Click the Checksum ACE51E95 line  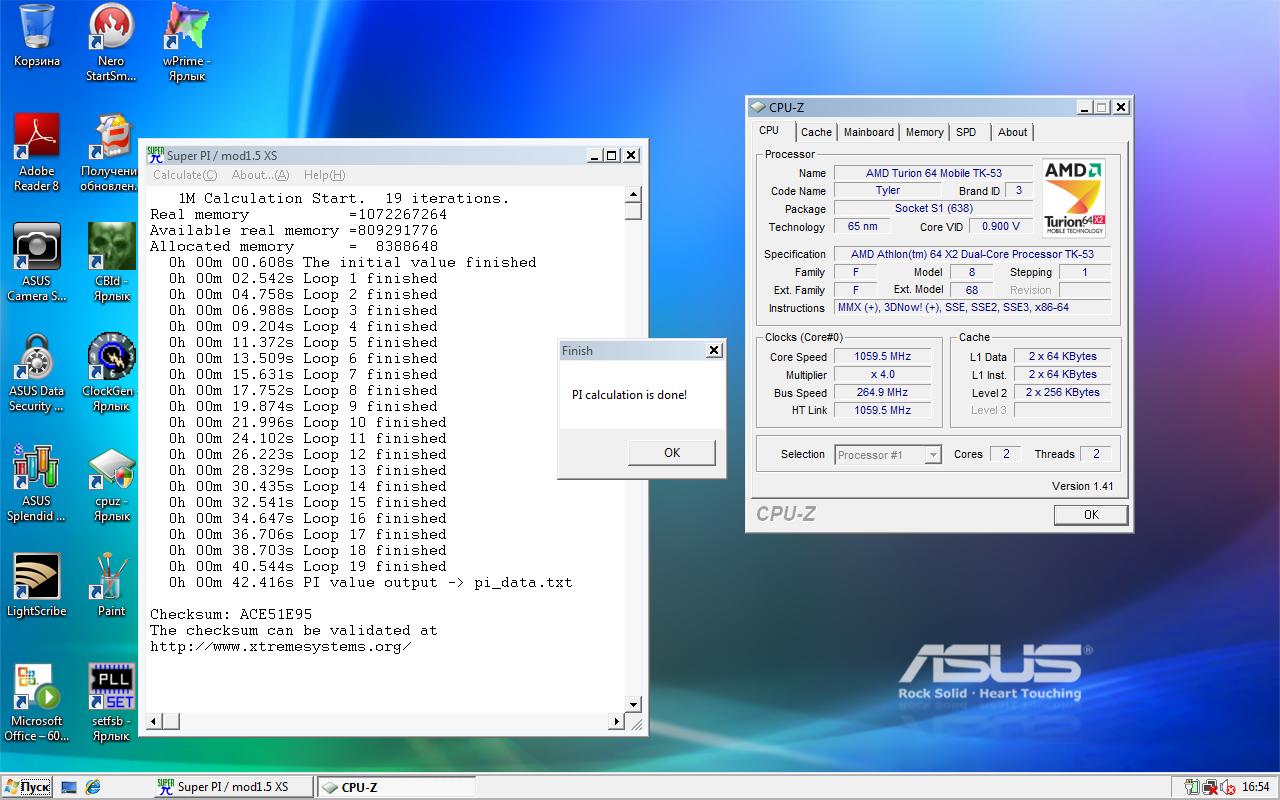(231, 614)
